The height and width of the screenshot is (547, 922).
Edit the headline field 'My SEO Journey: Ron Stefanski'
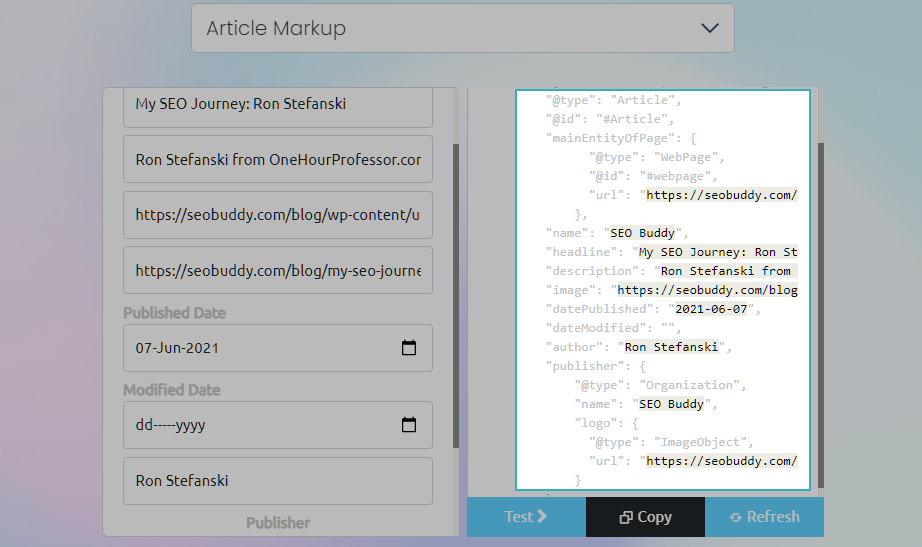click(x=278, y=106)
